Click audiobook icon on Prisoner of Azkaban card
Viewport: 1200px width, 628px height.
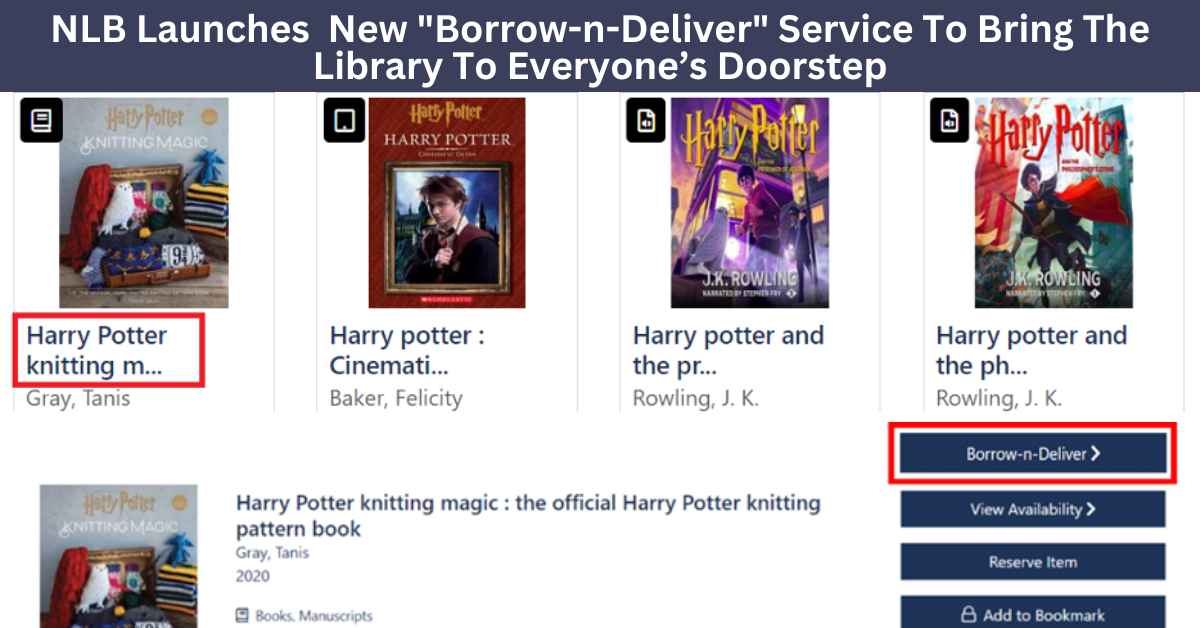(x=646, y=121)
